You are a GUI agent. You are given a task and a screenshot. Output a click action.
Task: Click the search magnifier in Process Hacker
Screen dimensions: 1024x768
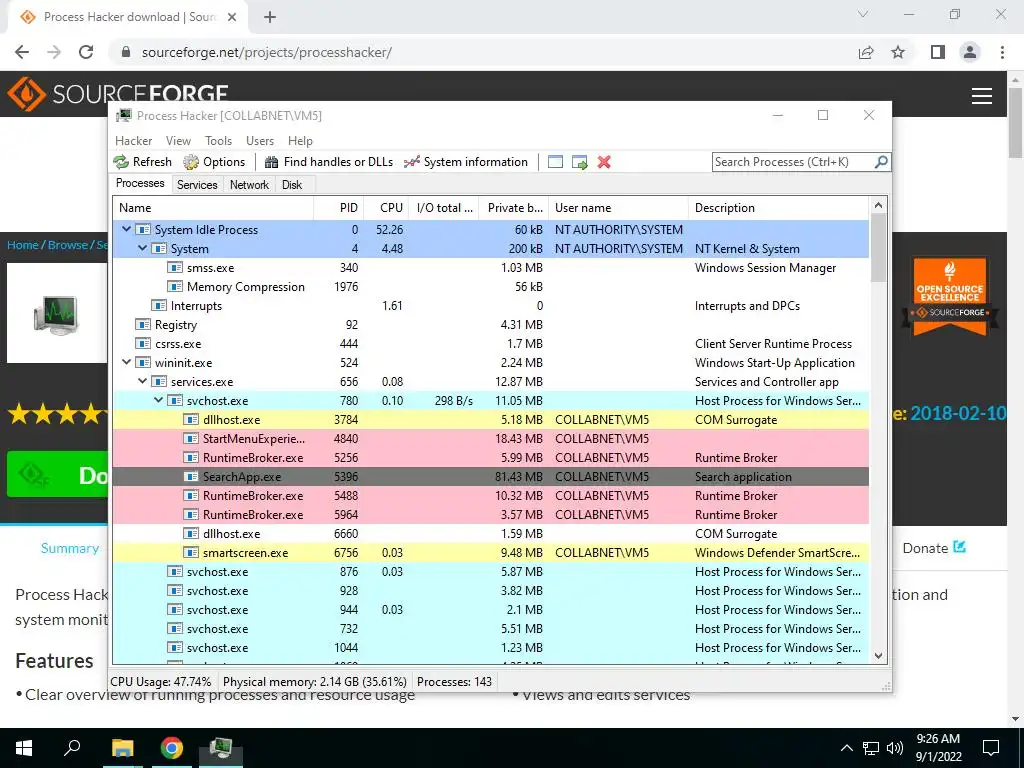pyautogui.click(x=881, y=161)
